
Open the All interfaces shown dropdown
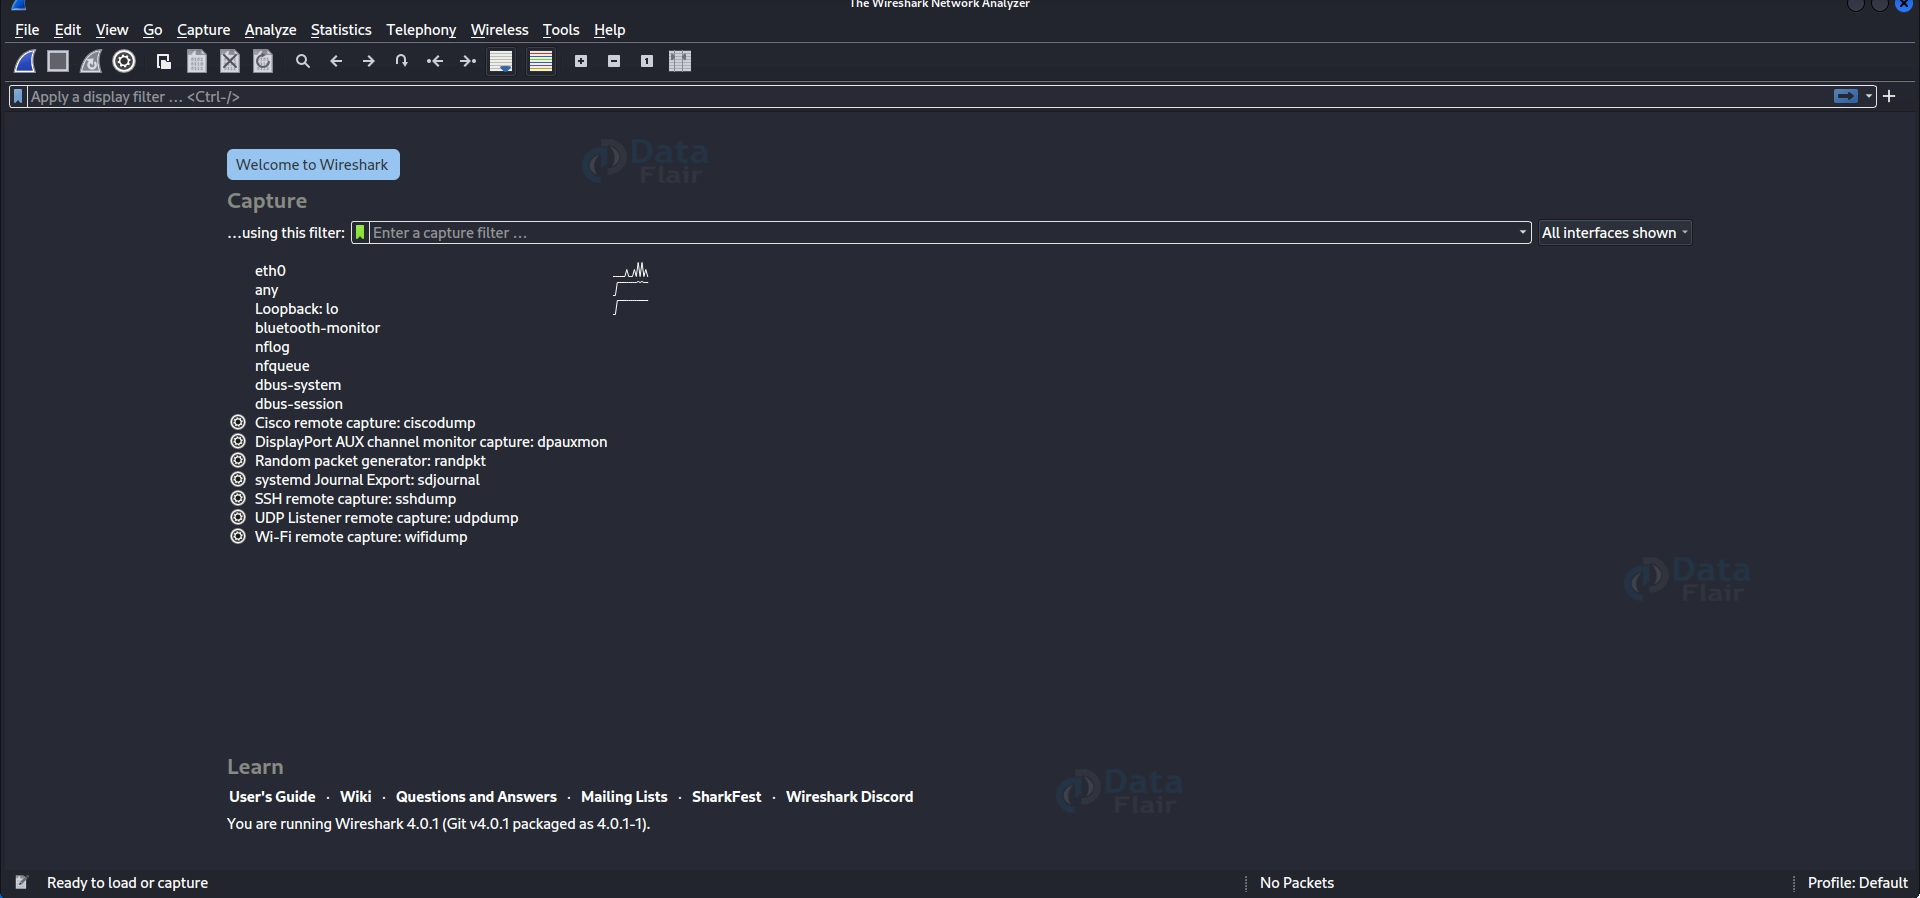click(x=1615, y=233)
